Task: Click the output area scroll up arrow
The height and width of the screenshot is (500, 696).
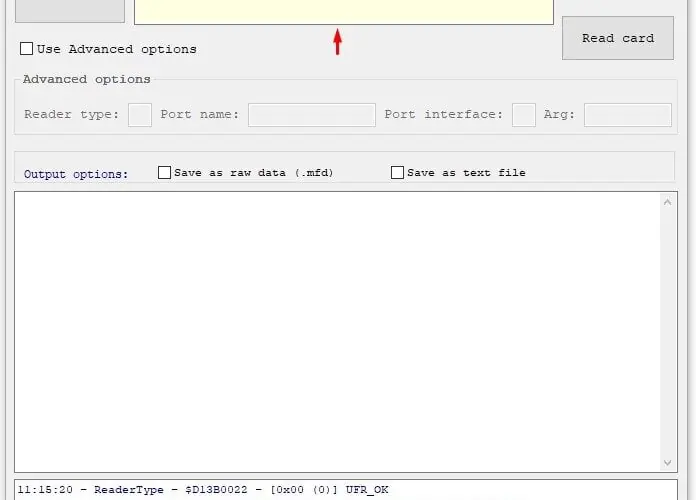Action: (x=667, y=202)
